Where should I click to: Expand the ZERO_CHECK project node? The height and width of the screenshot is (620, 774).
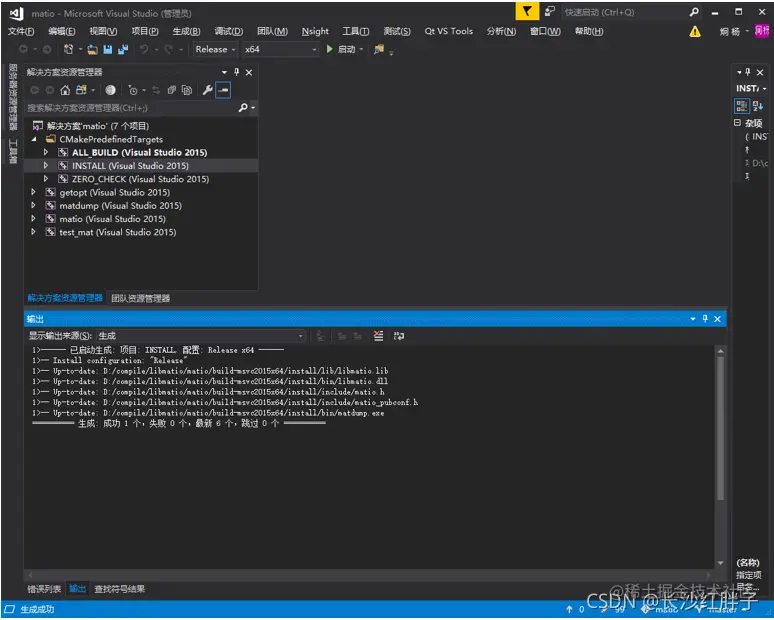[x=46, y=179]
